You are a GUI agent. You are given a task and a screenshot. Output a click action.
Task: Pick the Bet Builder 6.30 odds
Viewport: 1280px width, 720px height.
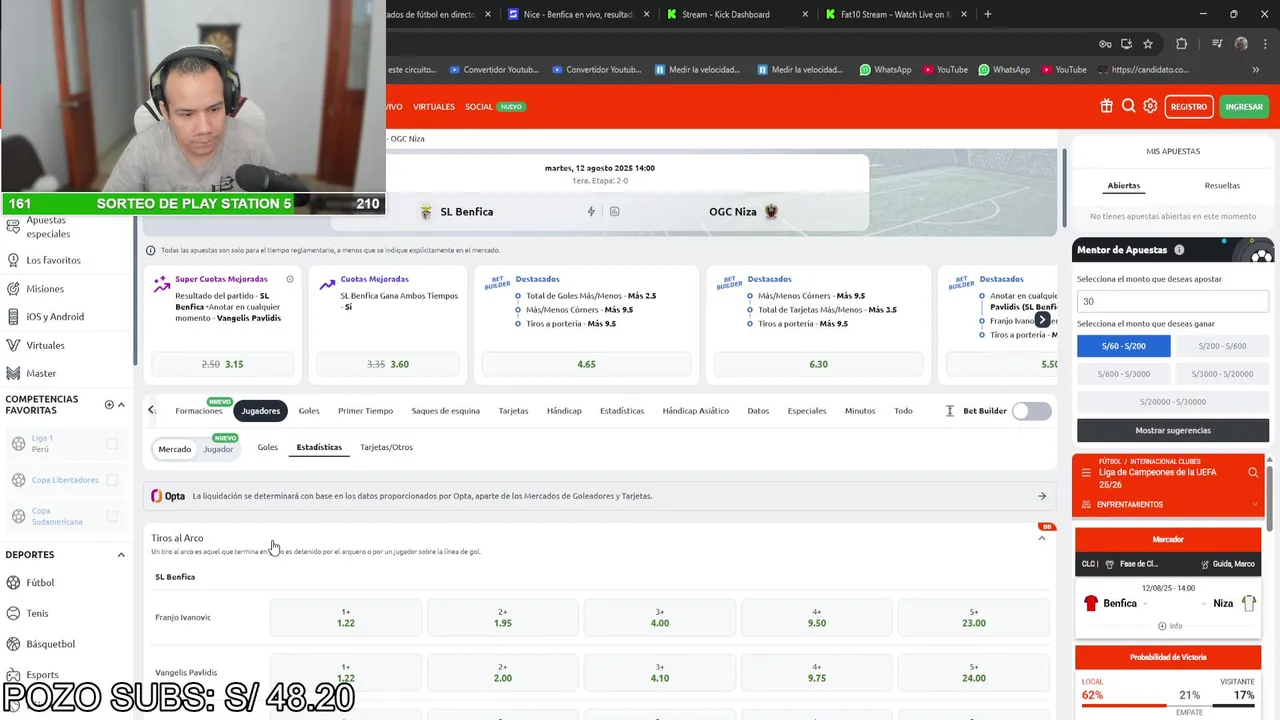[818, 364]
